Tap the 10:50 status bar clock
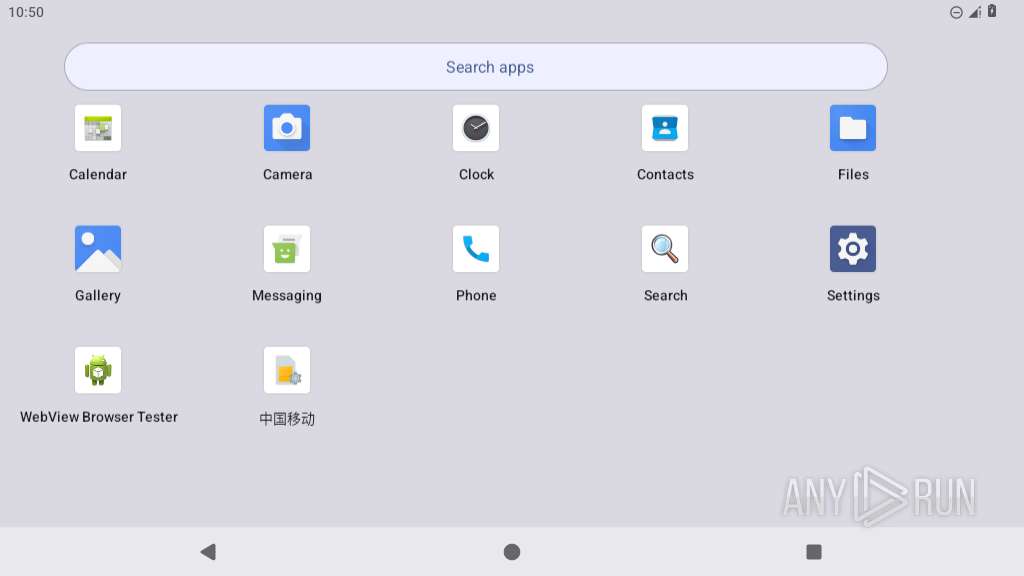The height and width of the screenshot is (576, 1024). coord(26,12)
